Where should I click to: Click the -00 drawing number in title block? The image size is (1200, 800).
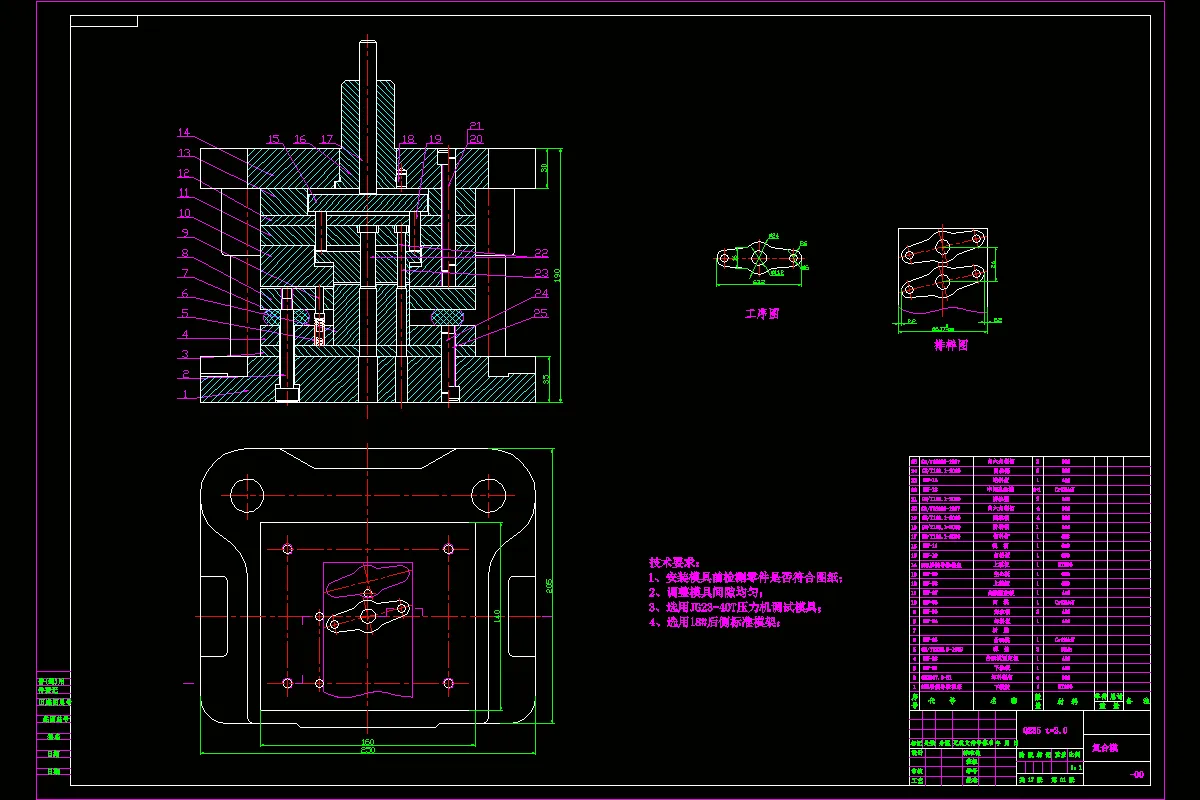[1136, 775]
